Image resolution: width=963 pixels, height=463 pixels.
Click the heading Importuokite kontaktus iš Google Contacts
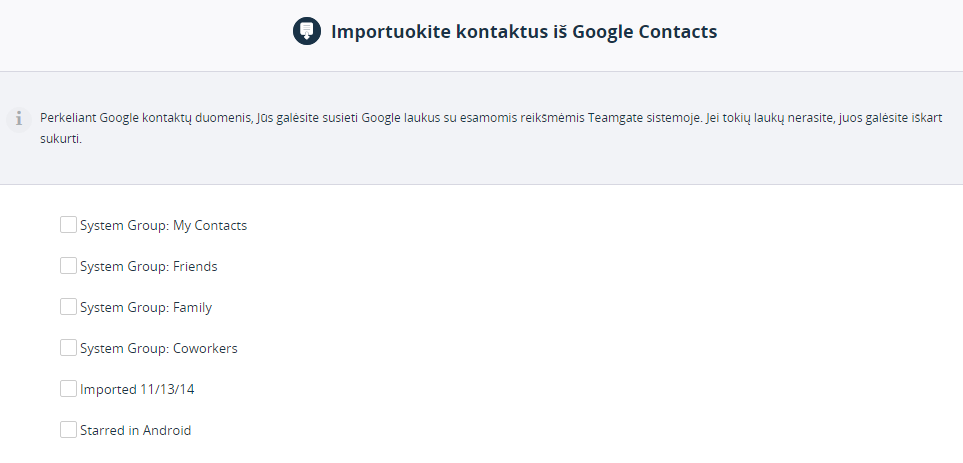[x=524, y=31]
